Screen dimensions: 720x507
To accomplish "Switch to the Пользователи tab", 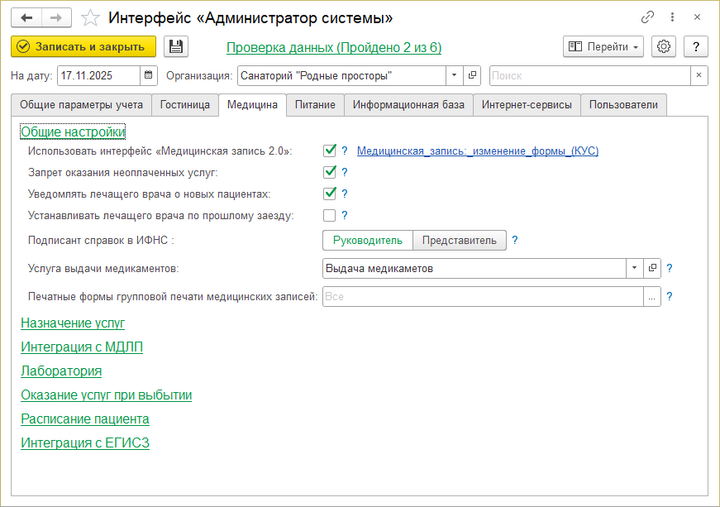I will [624, 105].
